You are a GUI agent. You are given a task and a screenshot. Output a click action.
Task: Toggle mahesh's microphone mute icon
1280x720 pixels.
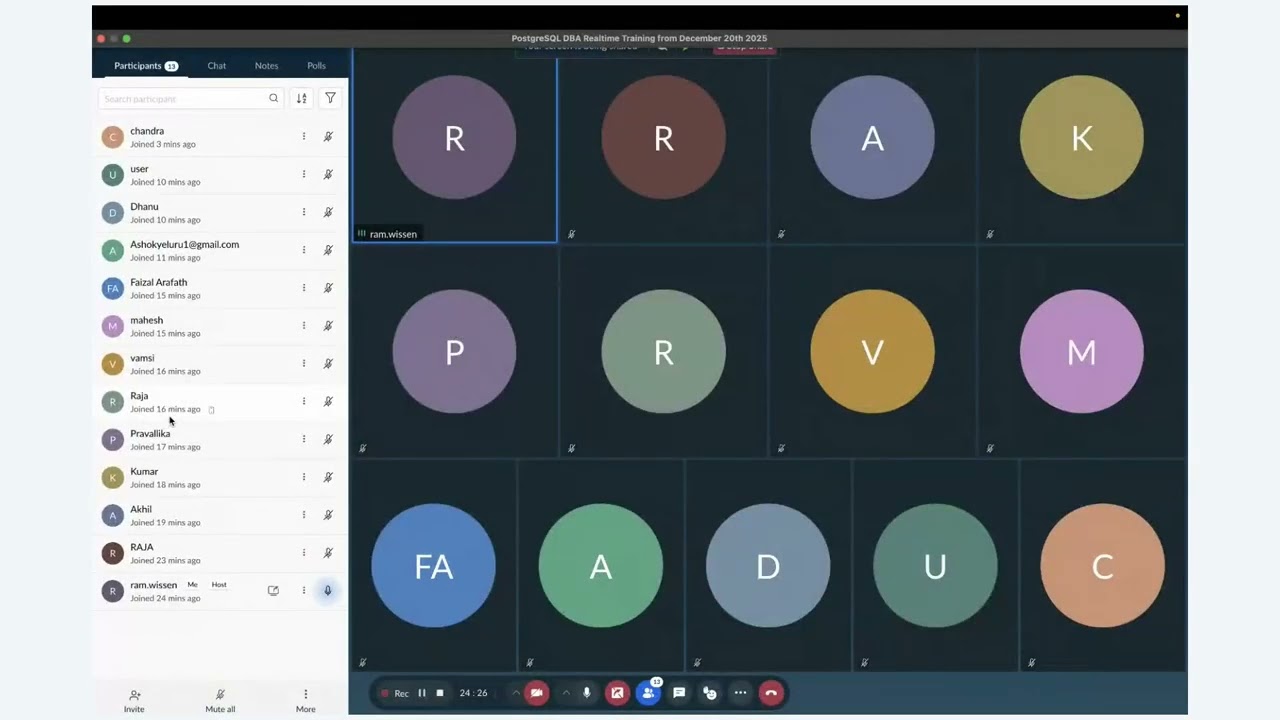click(x=328, y=326)
